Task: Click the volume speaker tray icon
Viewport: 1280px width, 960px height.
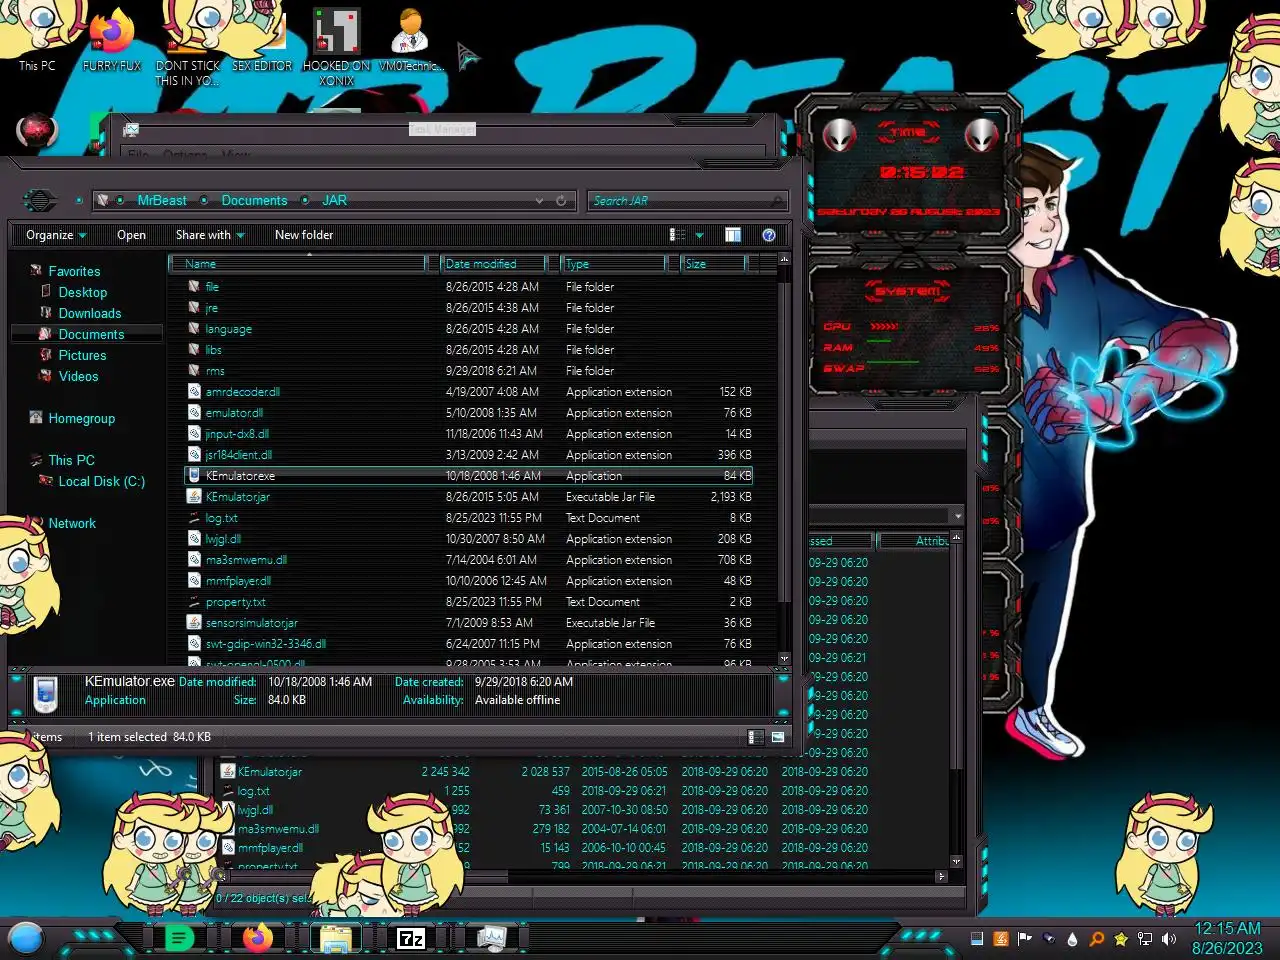Action: (x=1169, y=938)
